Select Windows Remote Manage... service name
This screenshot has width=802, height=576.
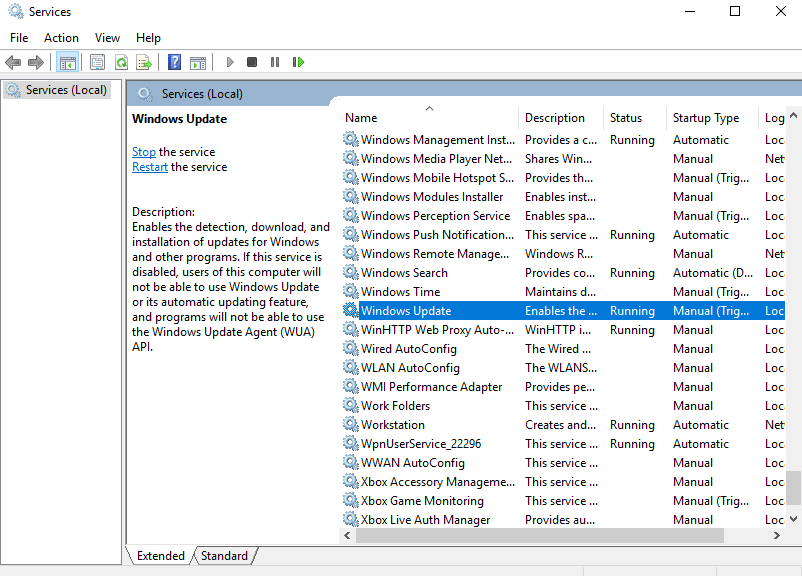click(x=435, y=253)
